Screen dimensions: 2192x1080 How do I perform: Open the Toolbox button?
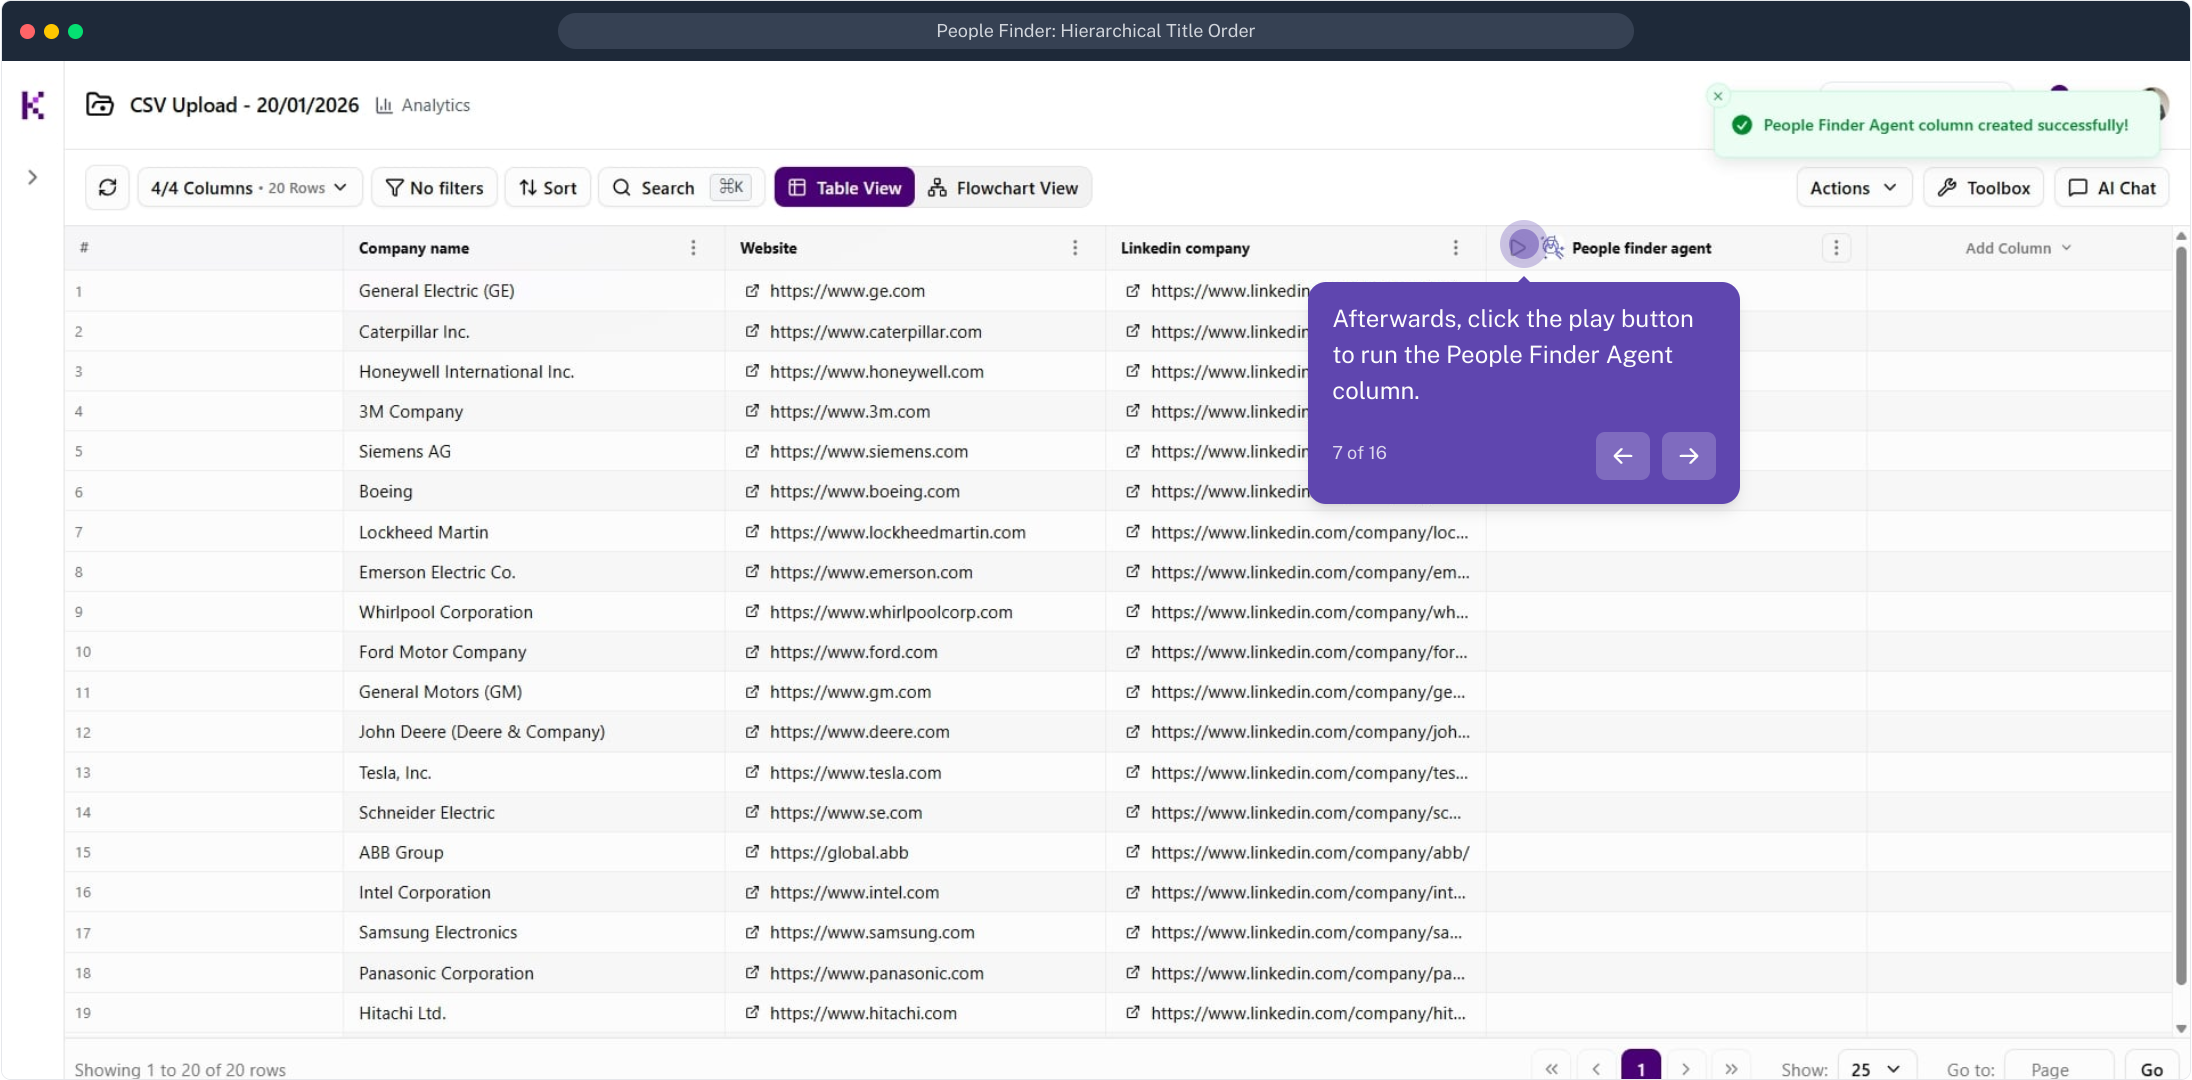pos(1983,187)
